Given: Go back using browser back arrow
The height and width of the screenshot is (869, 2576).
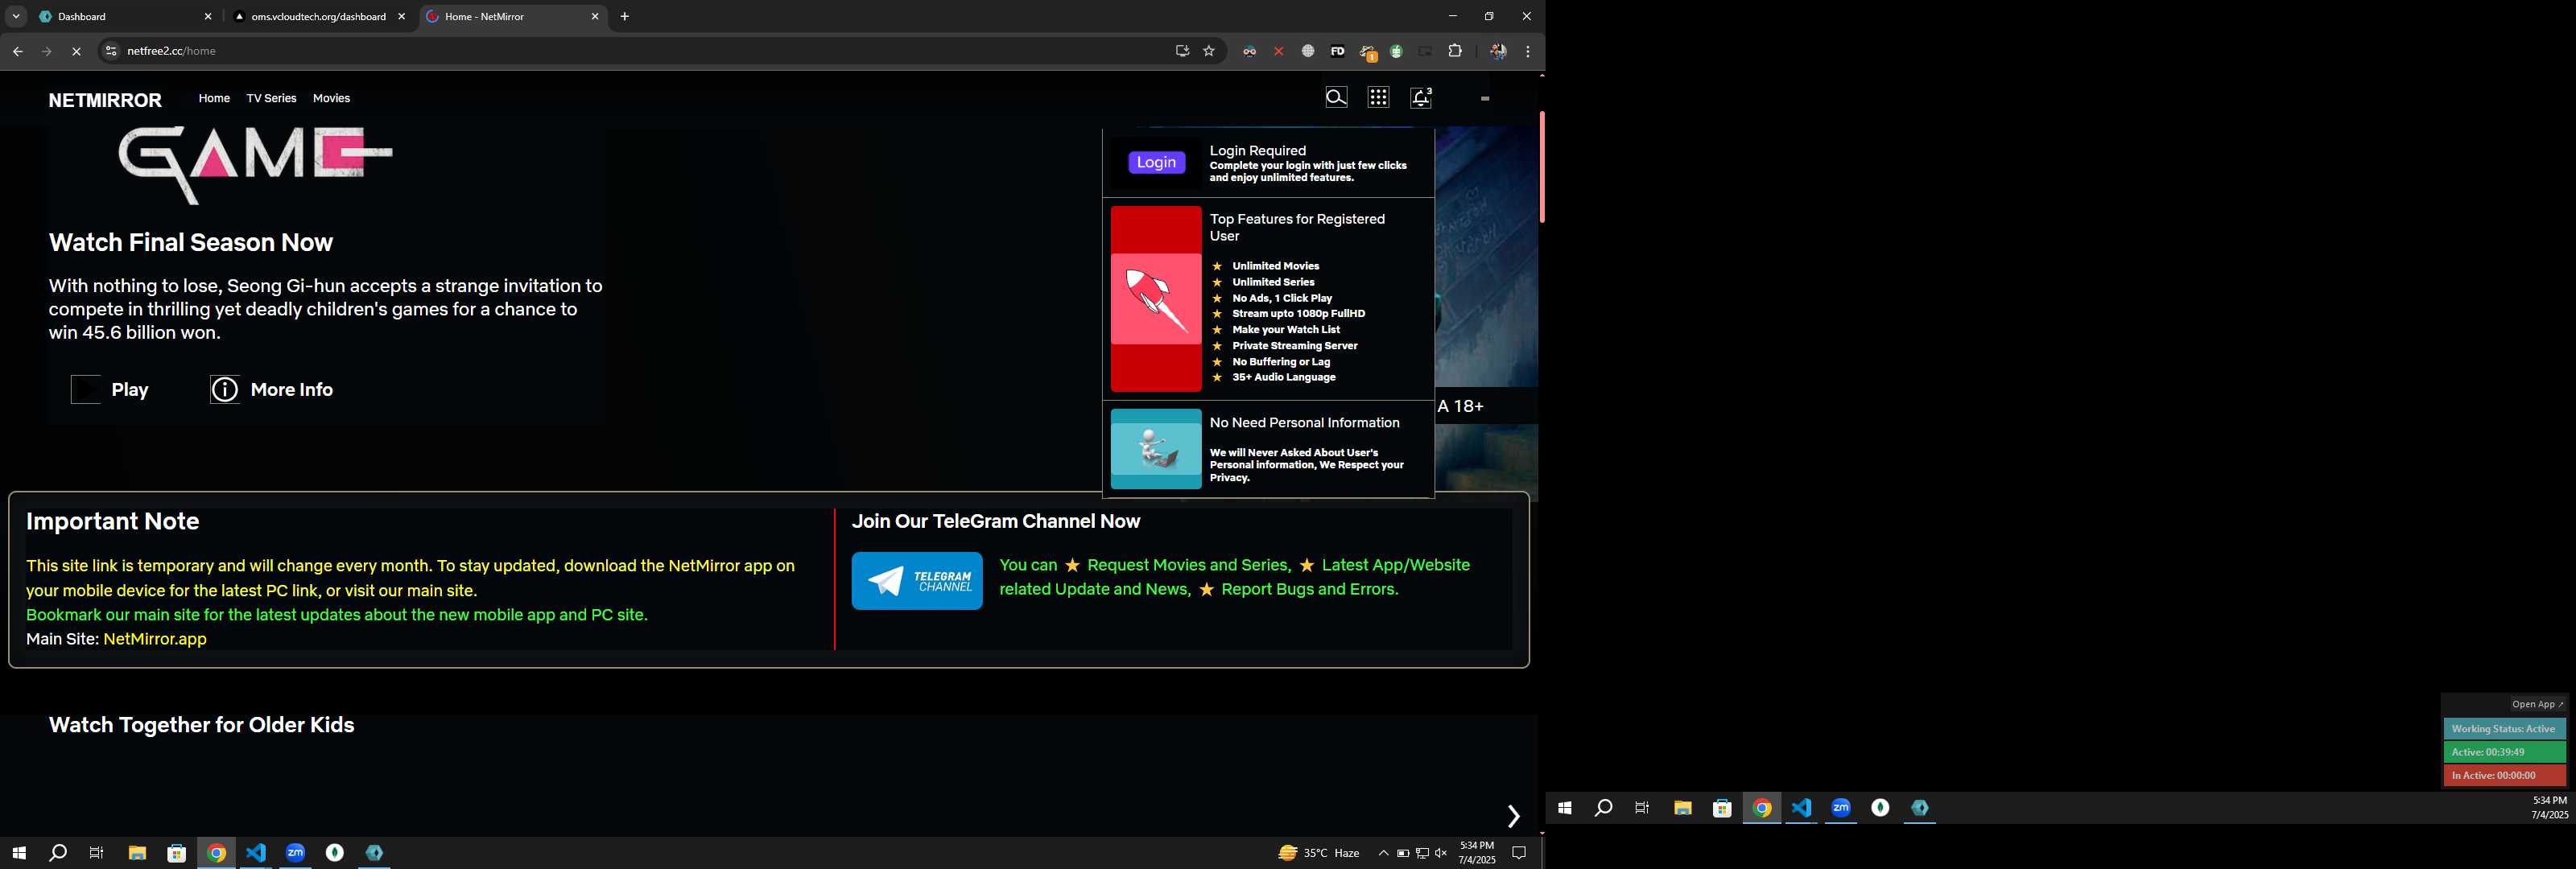Looking at the screenshot, I should click(17, 51).
